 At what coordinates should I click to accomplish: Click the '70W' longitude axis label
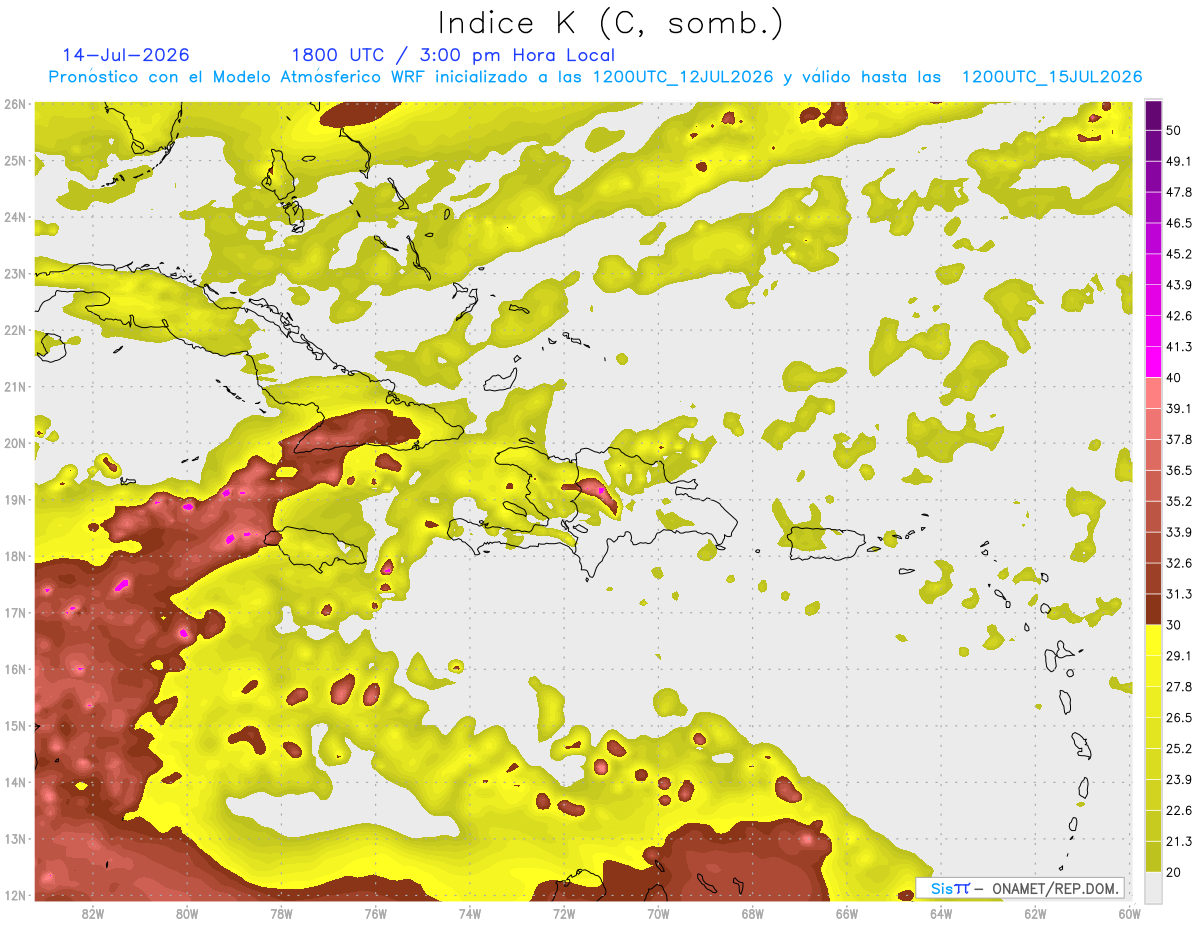pyautogui.click(x=658, y=913)
